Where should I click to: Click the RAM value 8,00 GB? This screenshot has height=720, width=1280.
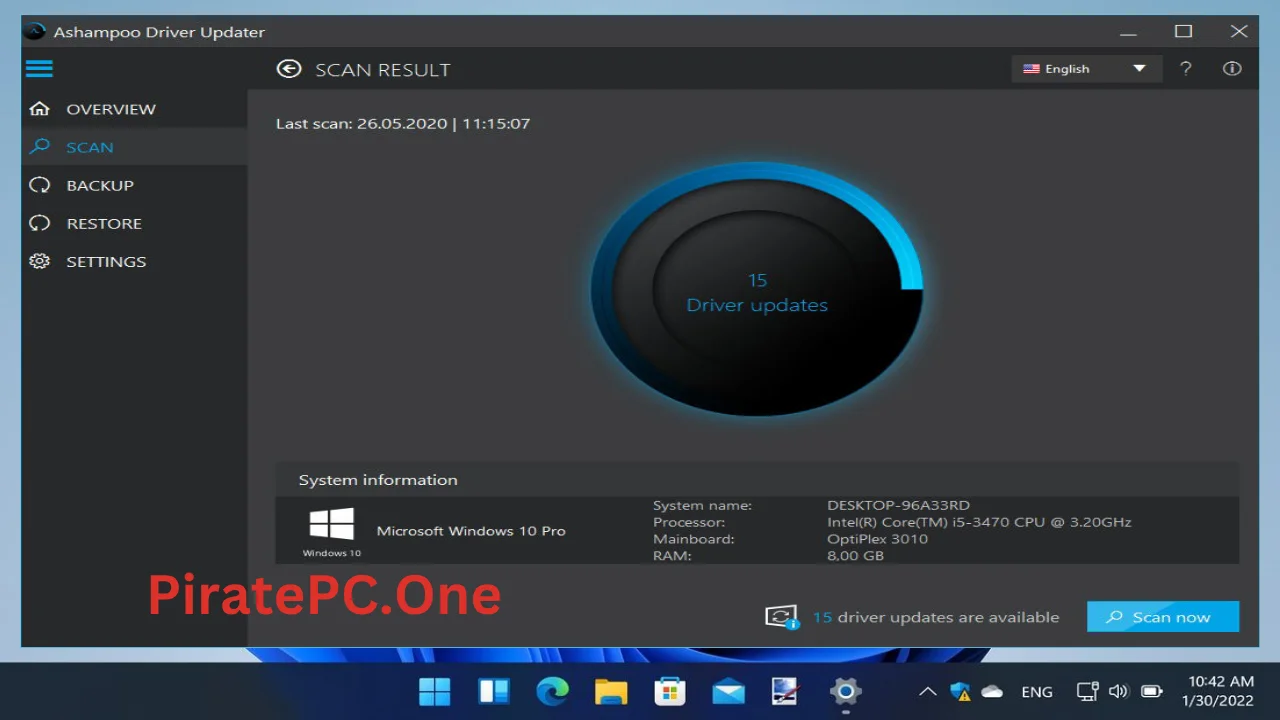[855, 556]
